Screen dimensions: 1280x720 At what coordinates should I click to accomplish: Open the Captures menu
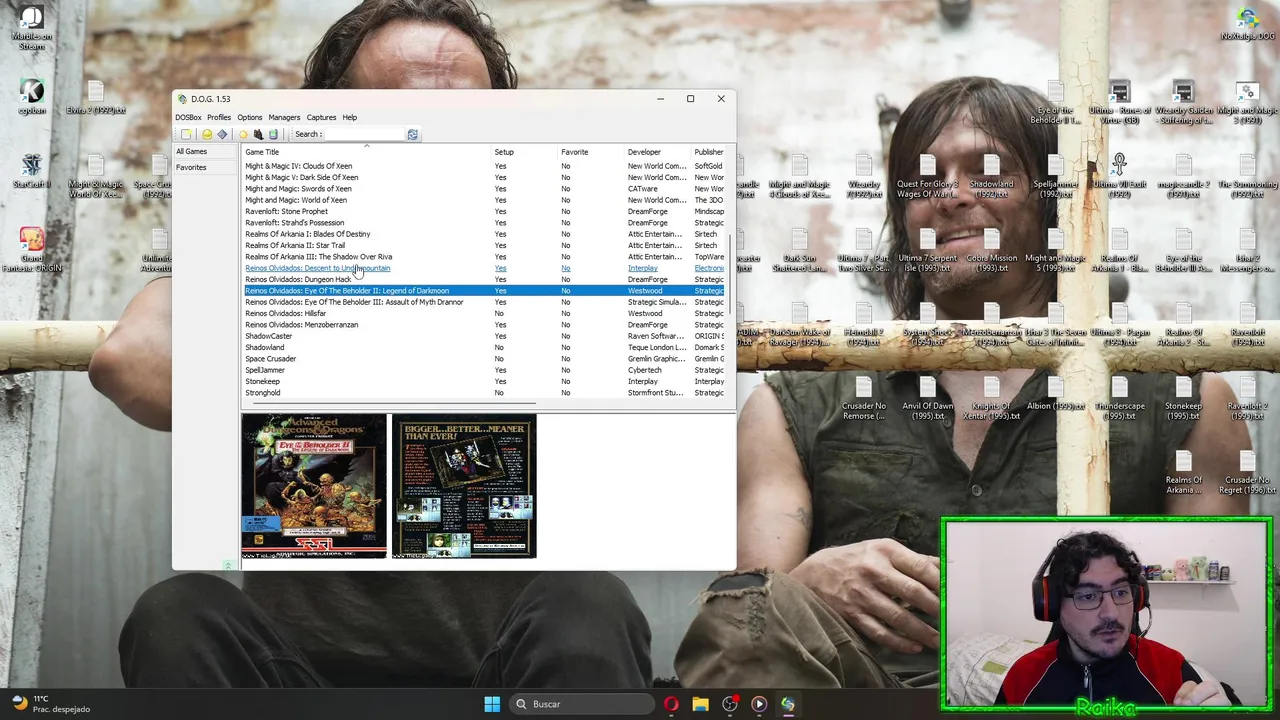[x=321, y=117]
